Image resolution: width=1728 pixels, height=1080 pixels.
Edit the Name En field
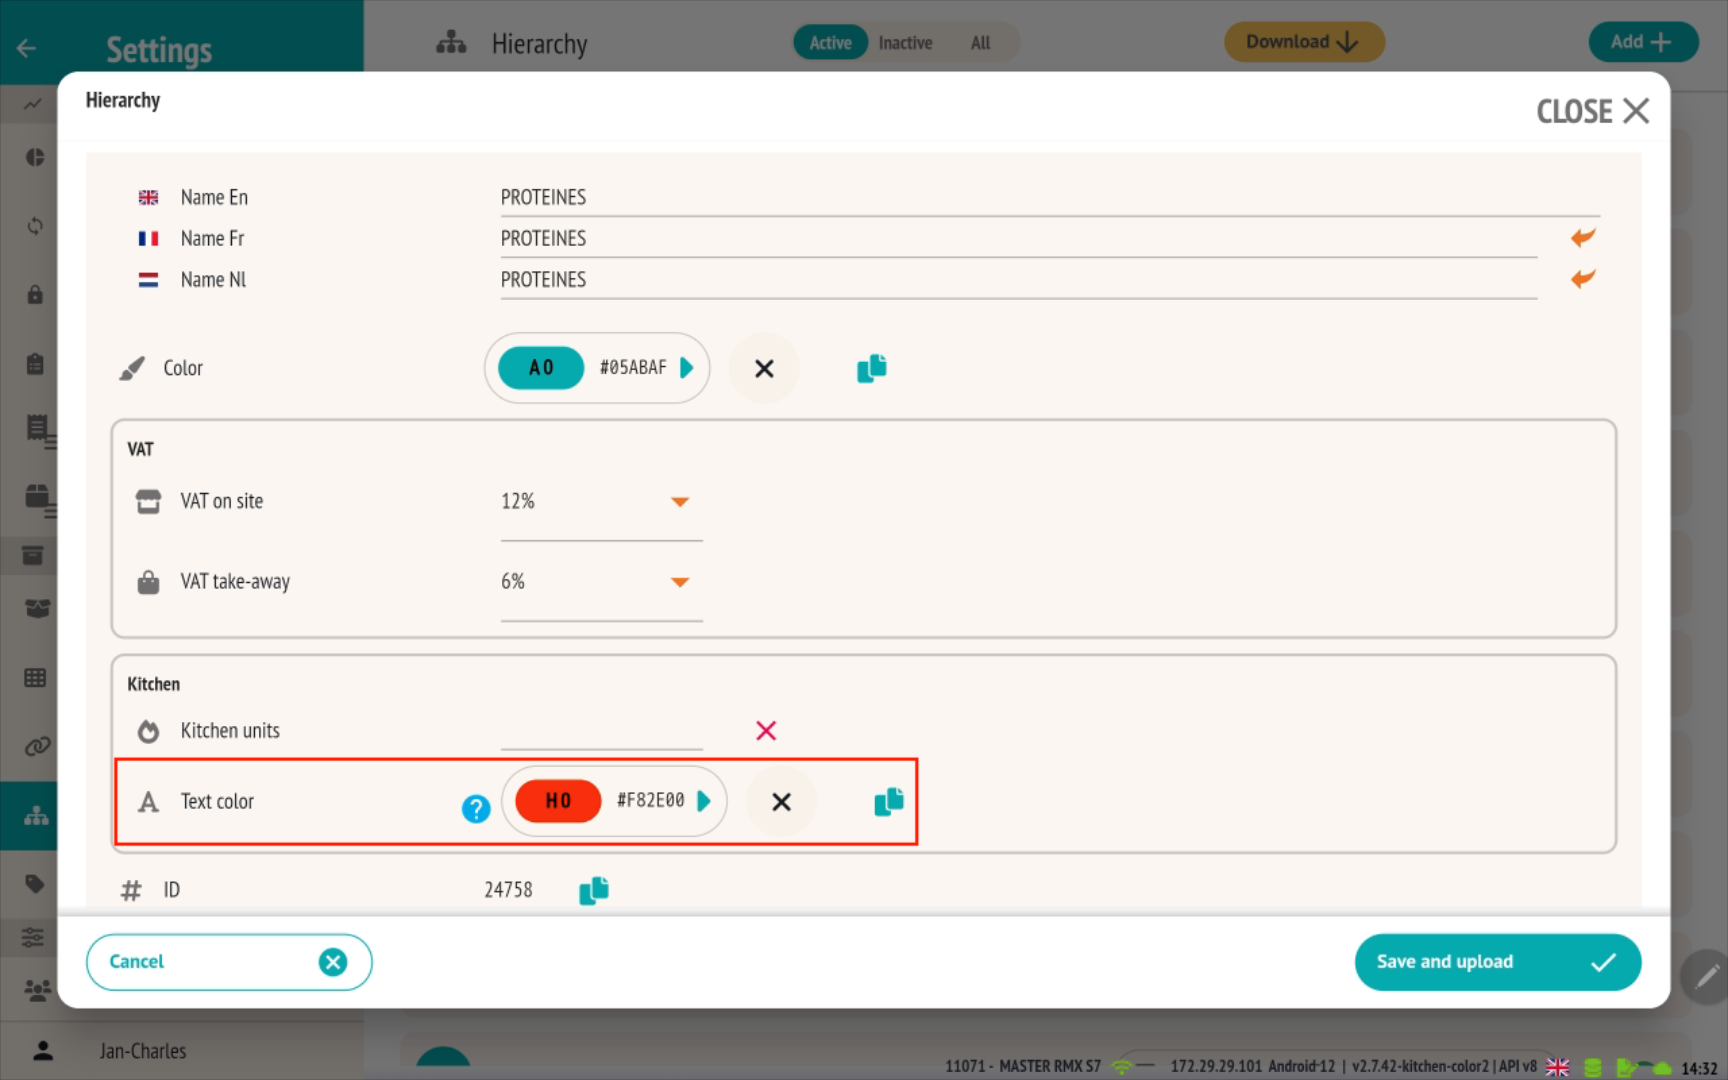(1048, 198)
